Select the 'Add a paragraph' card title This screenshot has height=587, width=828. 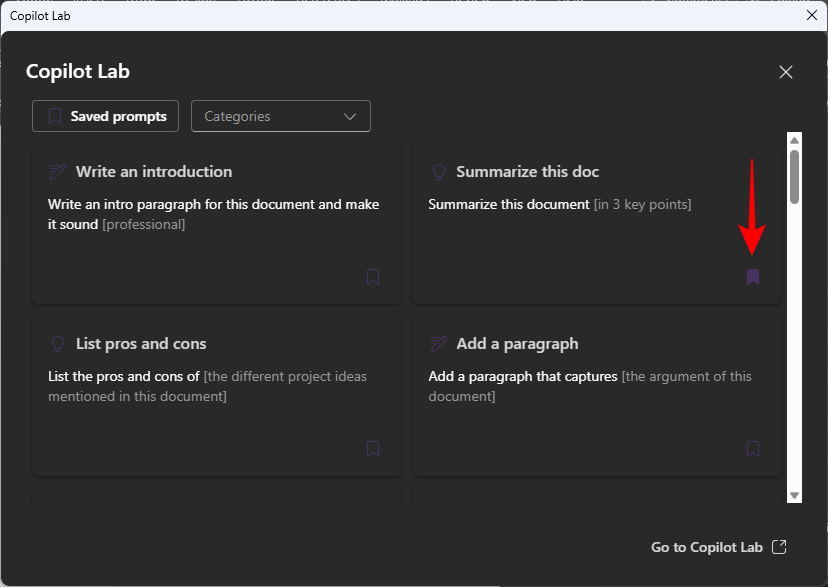[517, 344]
